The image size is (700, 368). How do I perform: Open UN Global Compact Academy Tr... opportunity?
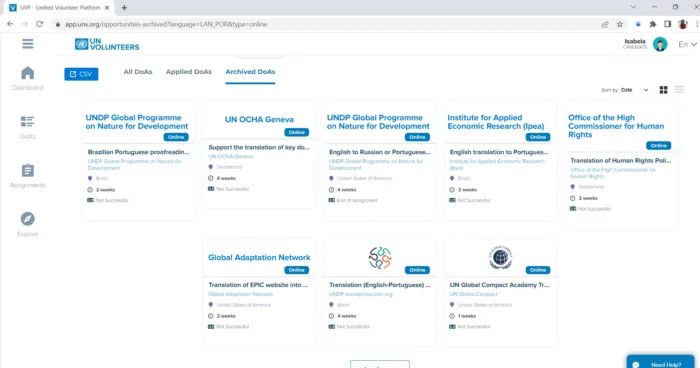point(500,284)
